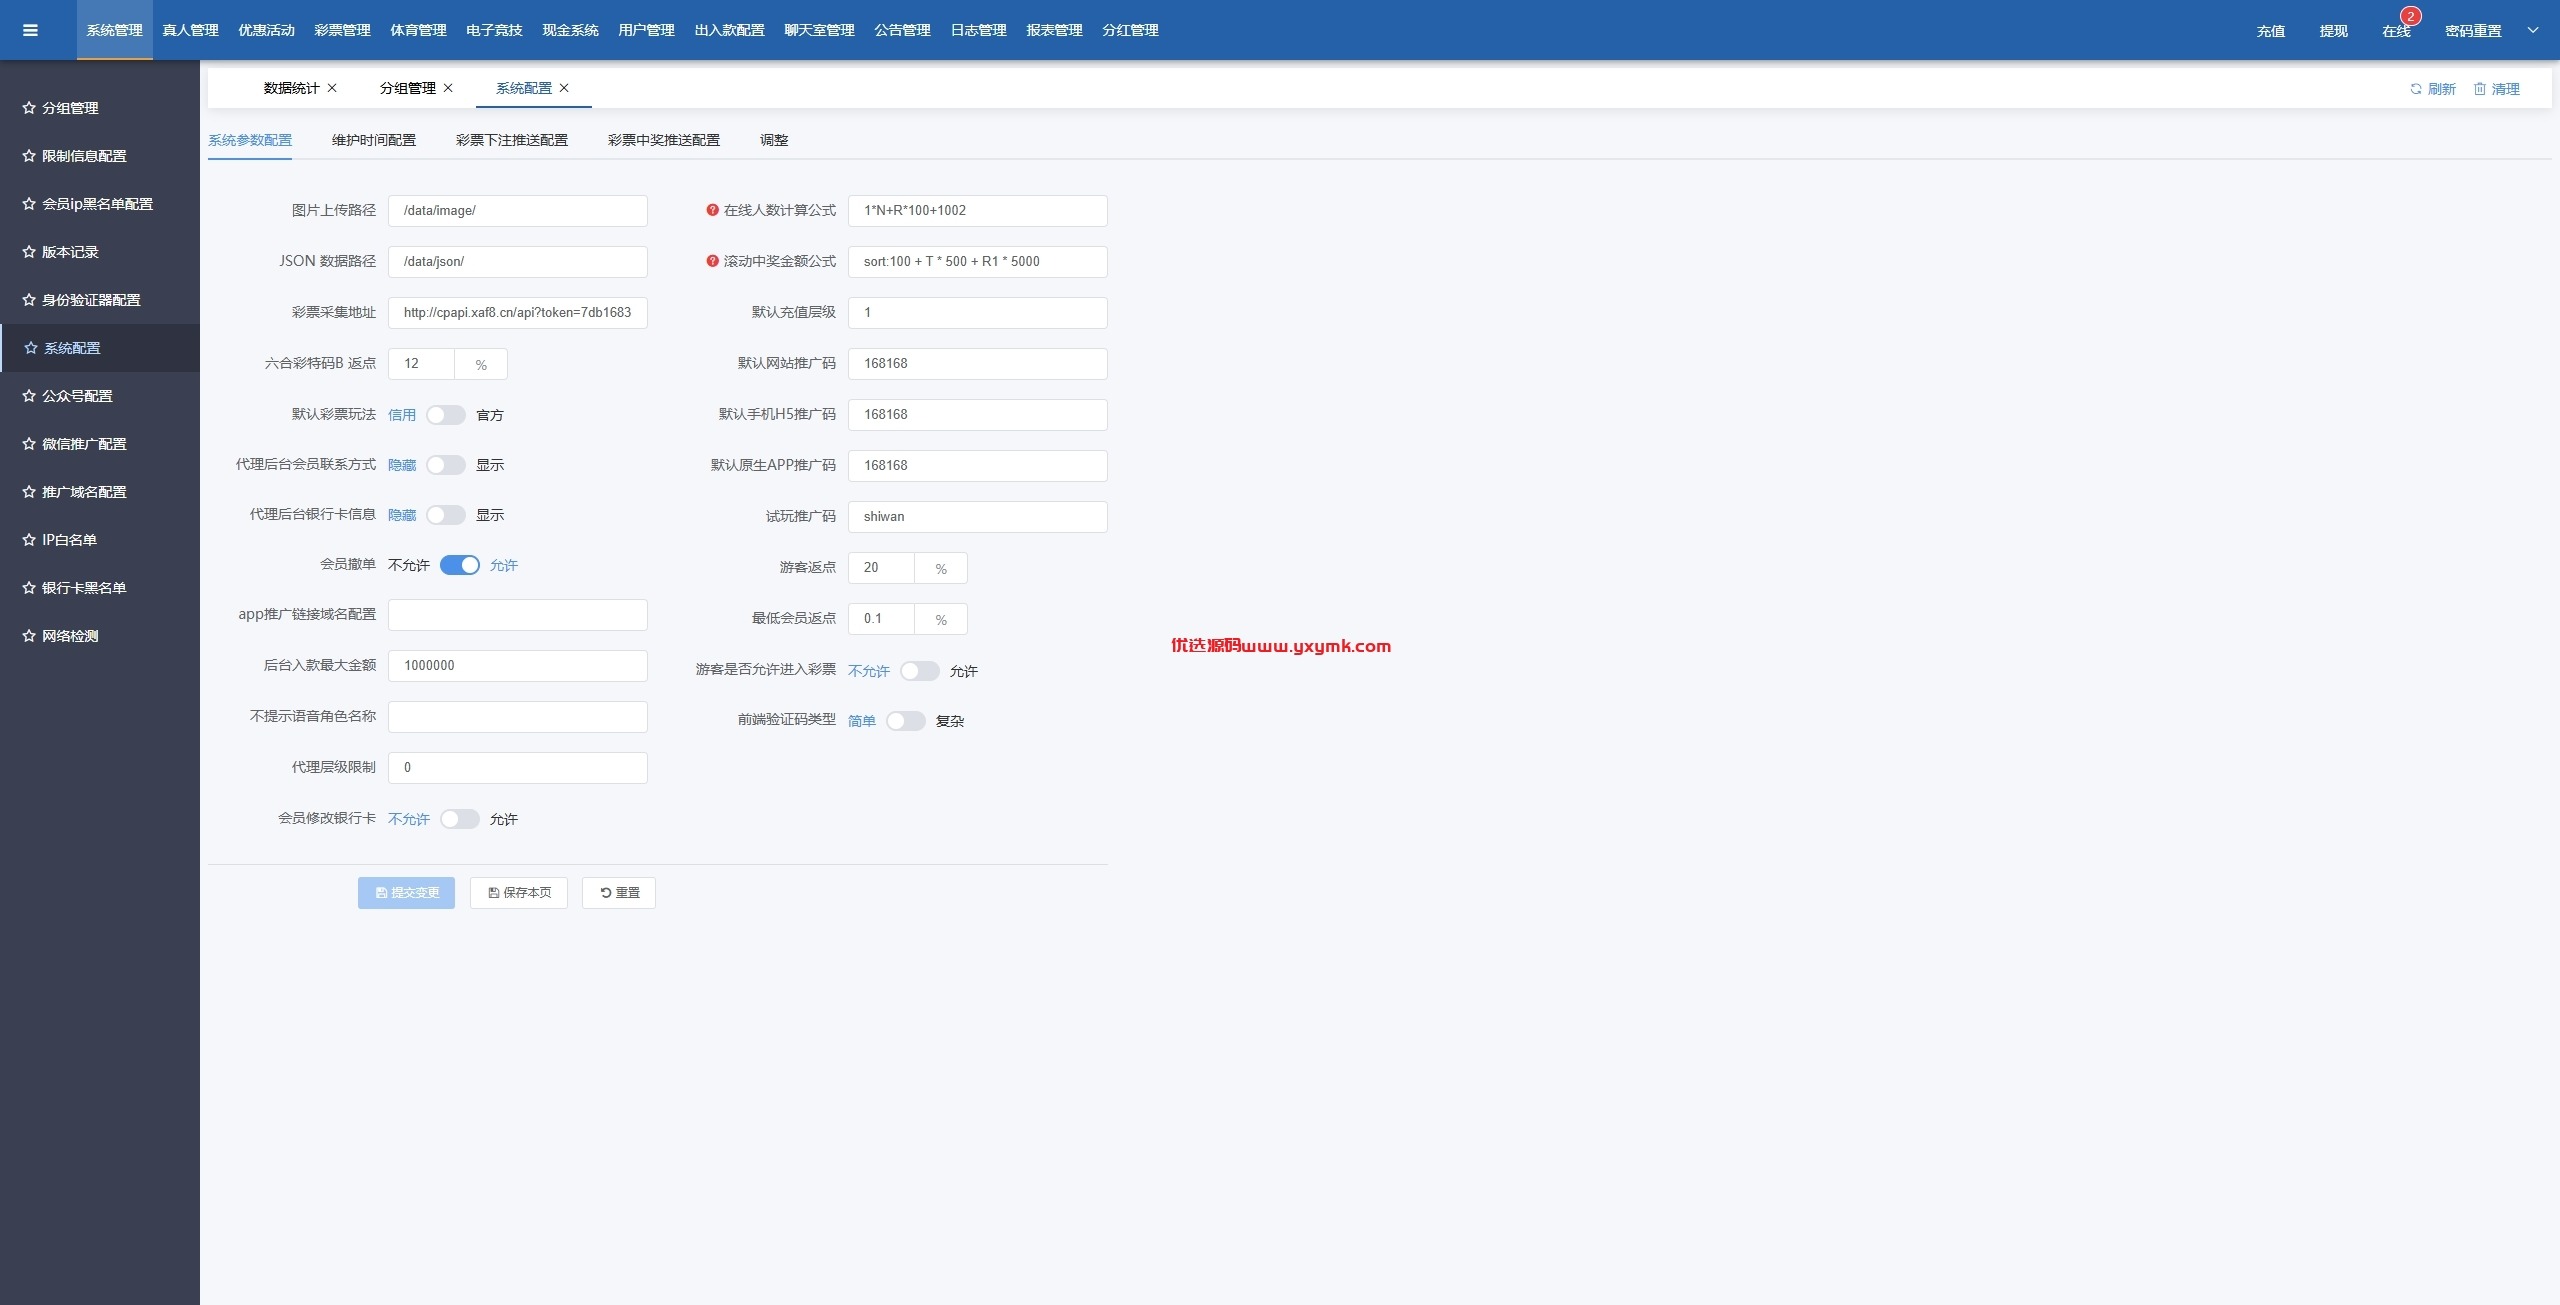Toggle 代理后台银行卡信息 display switch

point(446,515)
